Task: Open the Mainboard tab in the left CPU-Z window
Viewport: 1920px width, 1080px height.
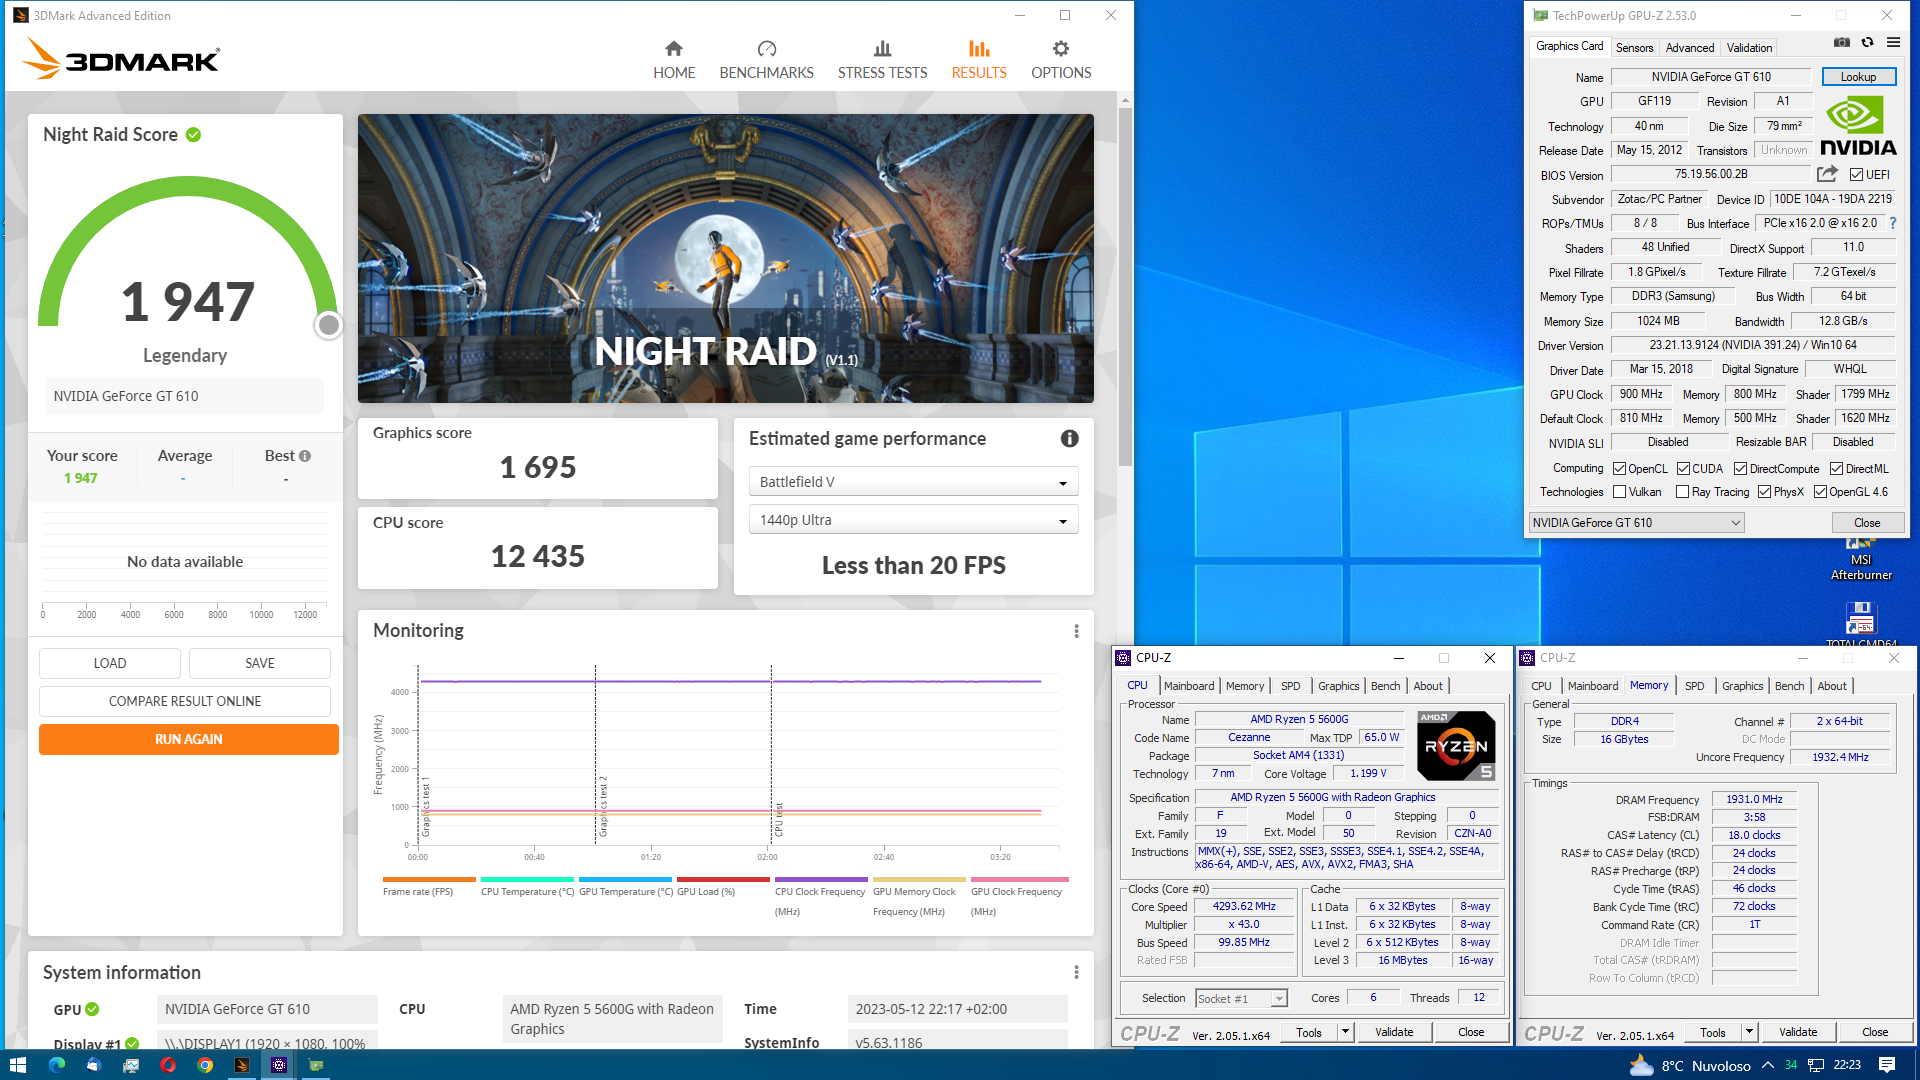Action: pos(1188,686)
